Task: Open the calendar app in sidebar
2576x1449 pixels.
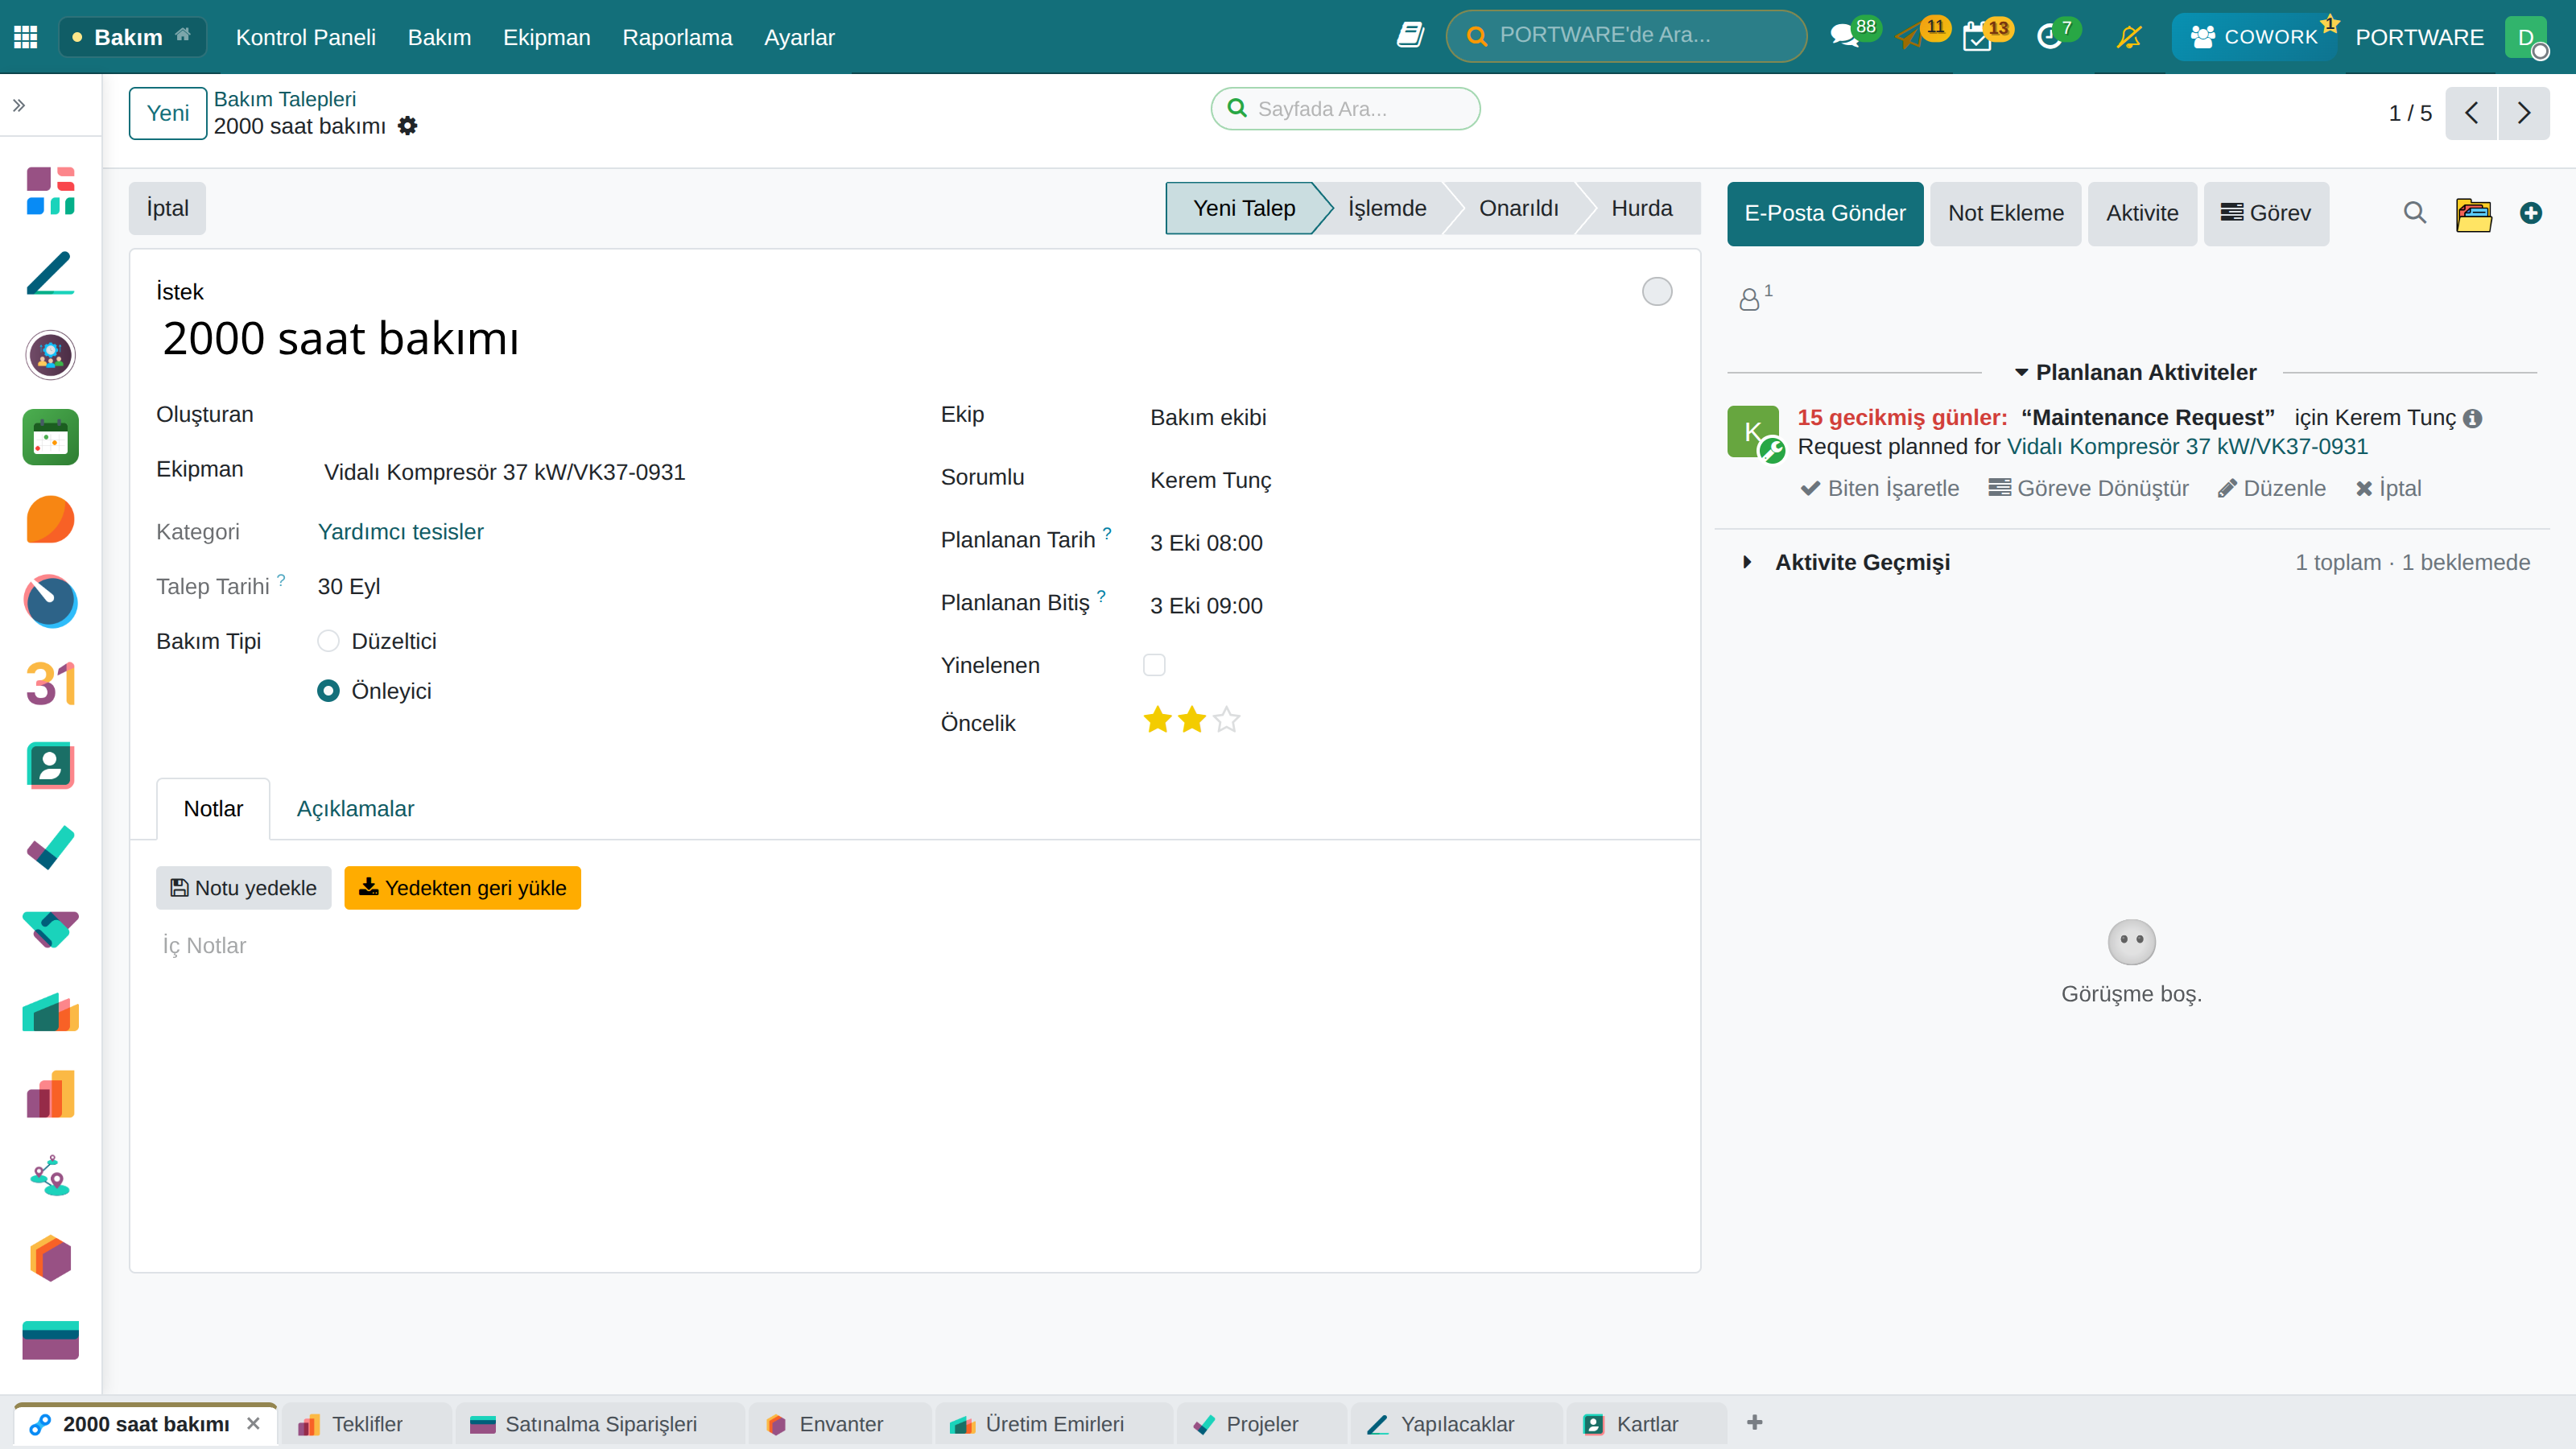Action: [50, 437]
